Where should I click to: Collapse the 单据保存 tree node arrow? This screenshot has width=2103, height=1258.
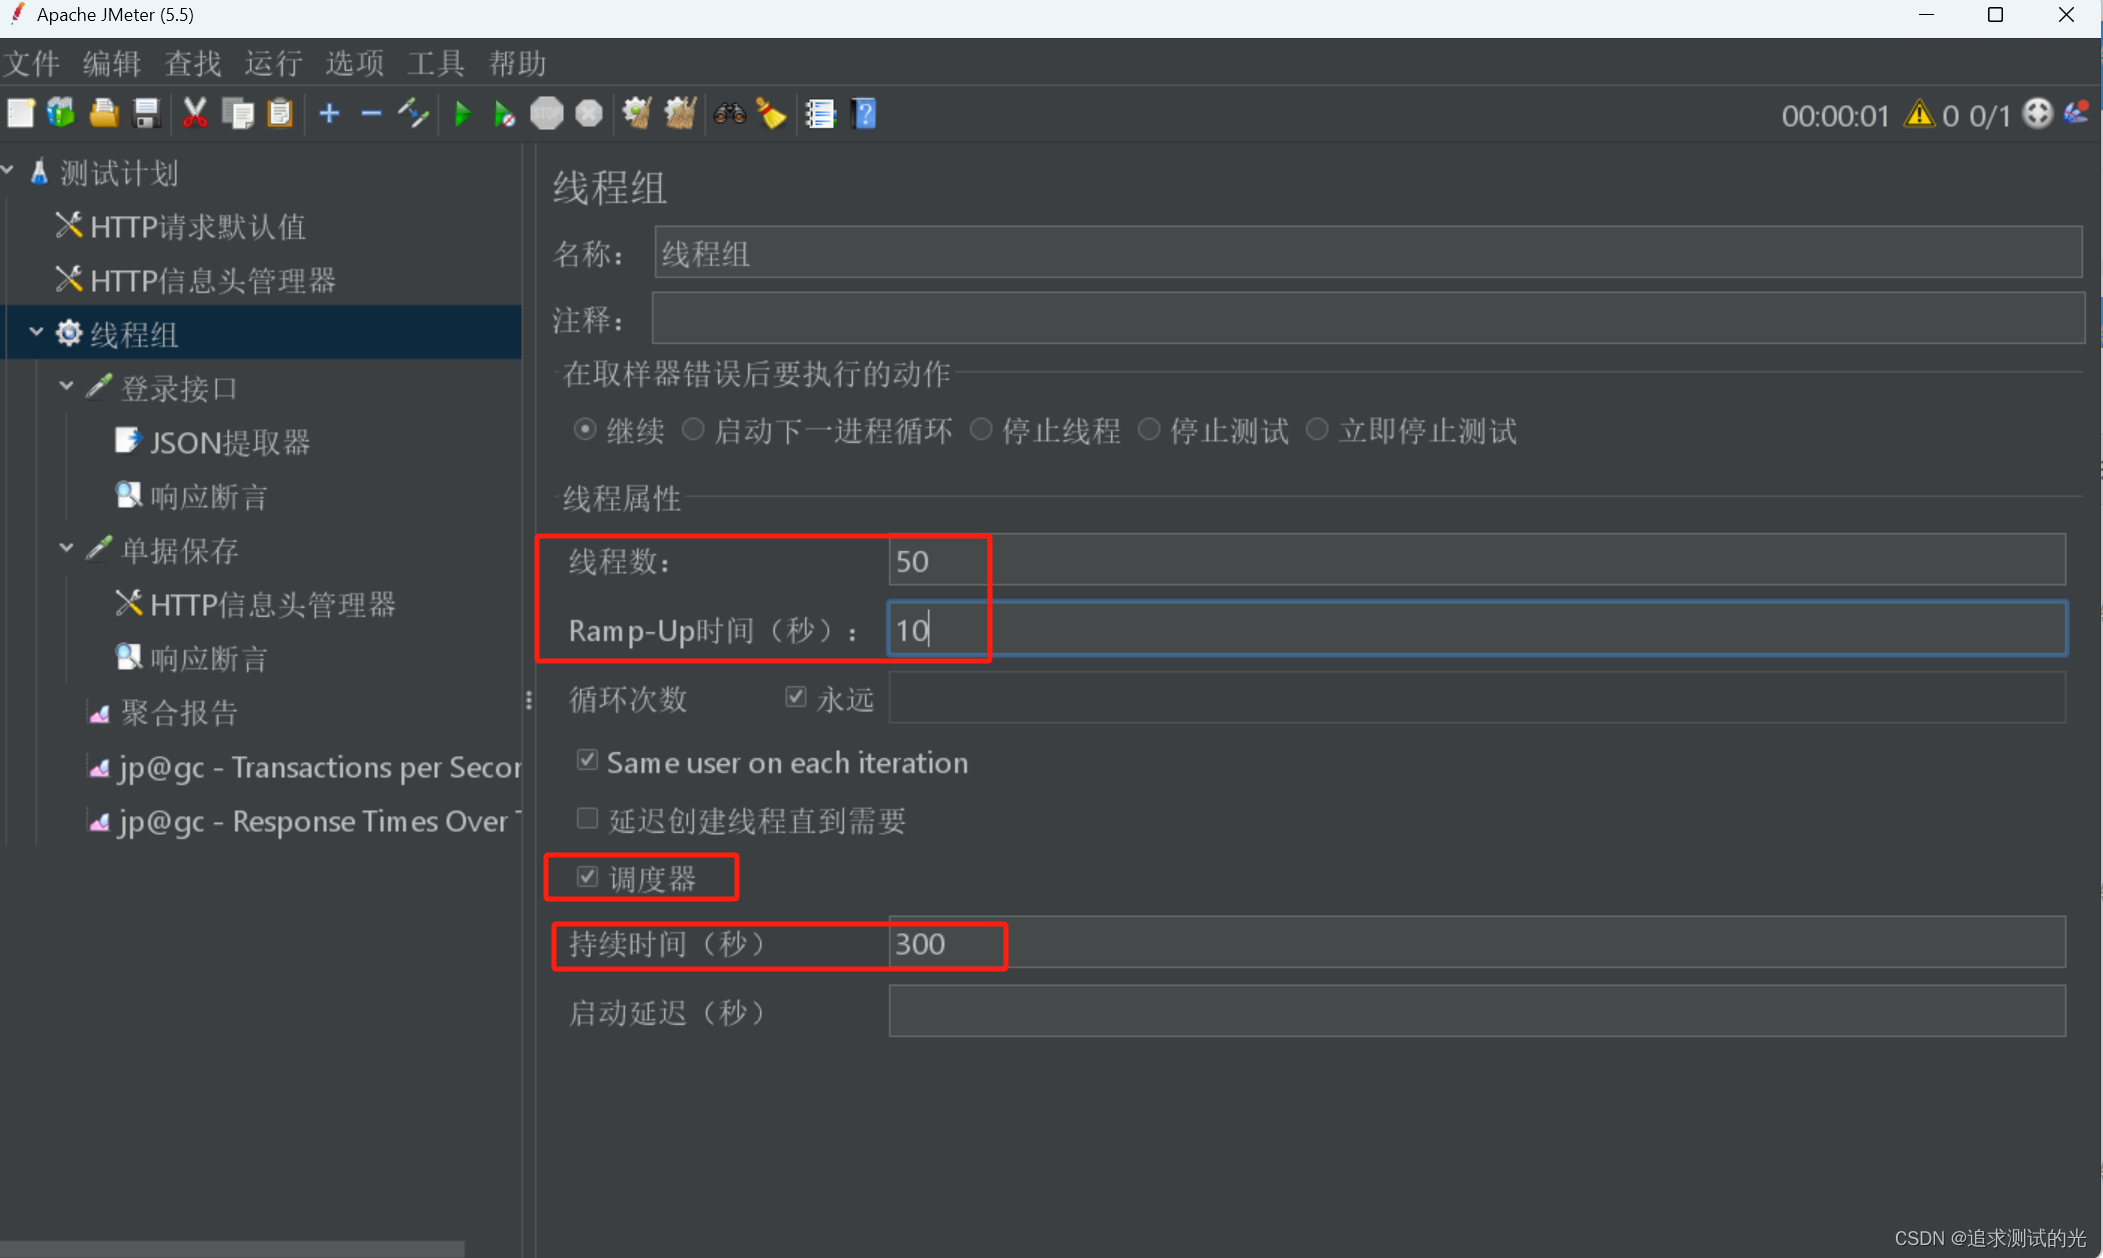(66, 548)
